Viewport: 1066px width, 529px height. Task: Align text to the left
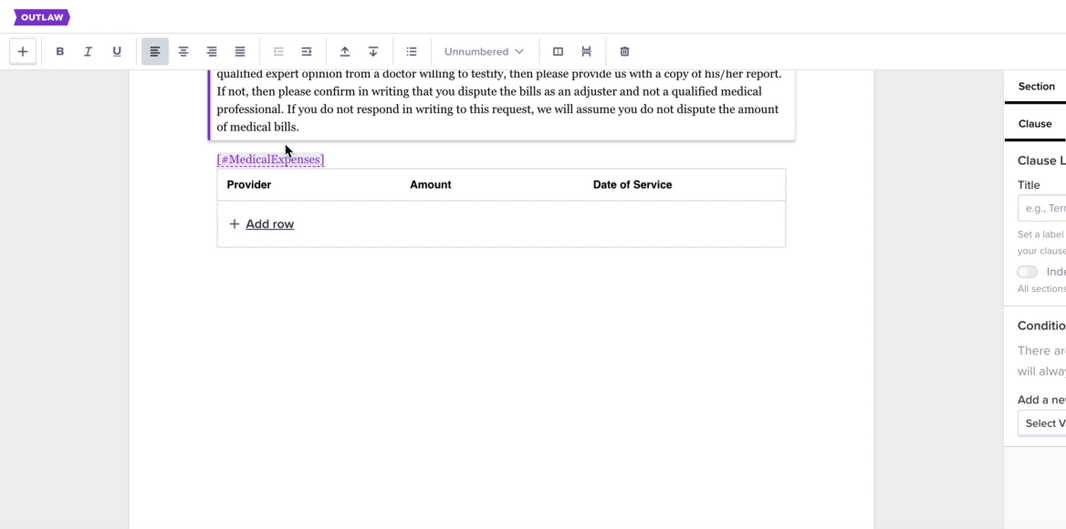(155, 52)
